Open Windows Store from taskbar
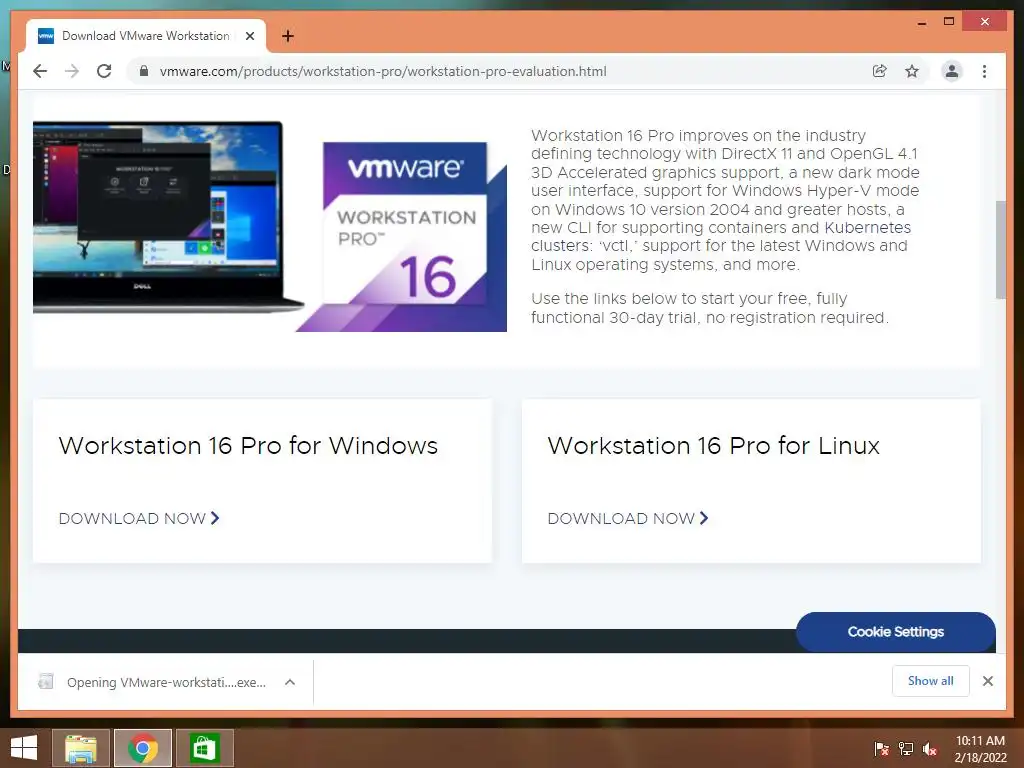This screenshot has height=768, width=1024. click(204, 748)
